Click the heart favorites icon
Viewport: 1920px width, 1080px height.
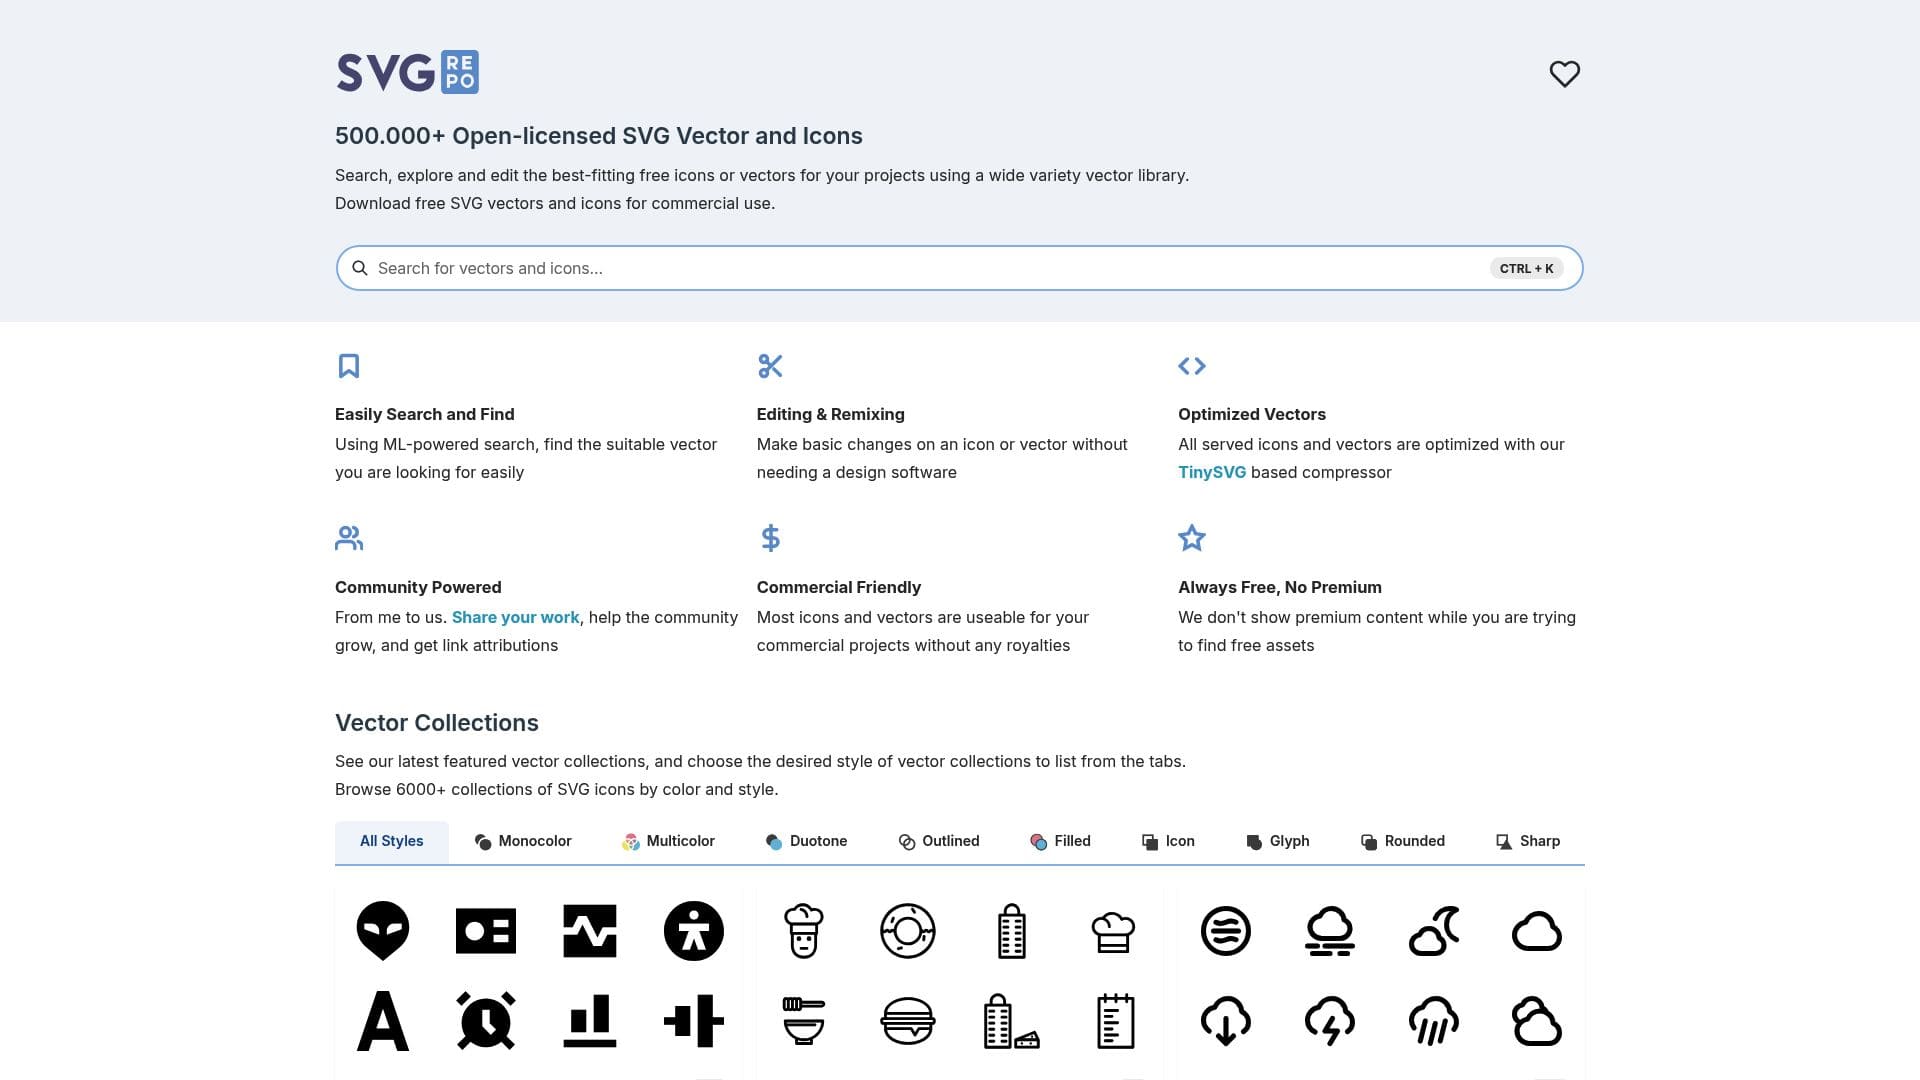pos(1564,73)
